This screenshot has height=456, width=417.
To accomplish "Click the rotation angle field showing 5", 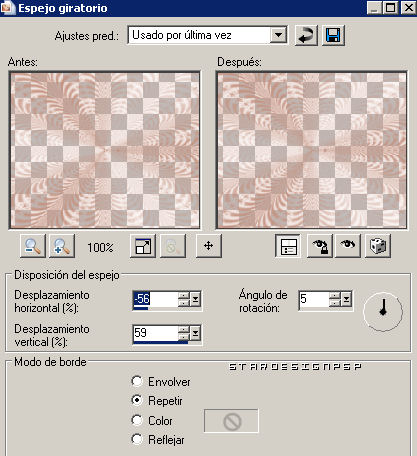I will click(314, 299).
